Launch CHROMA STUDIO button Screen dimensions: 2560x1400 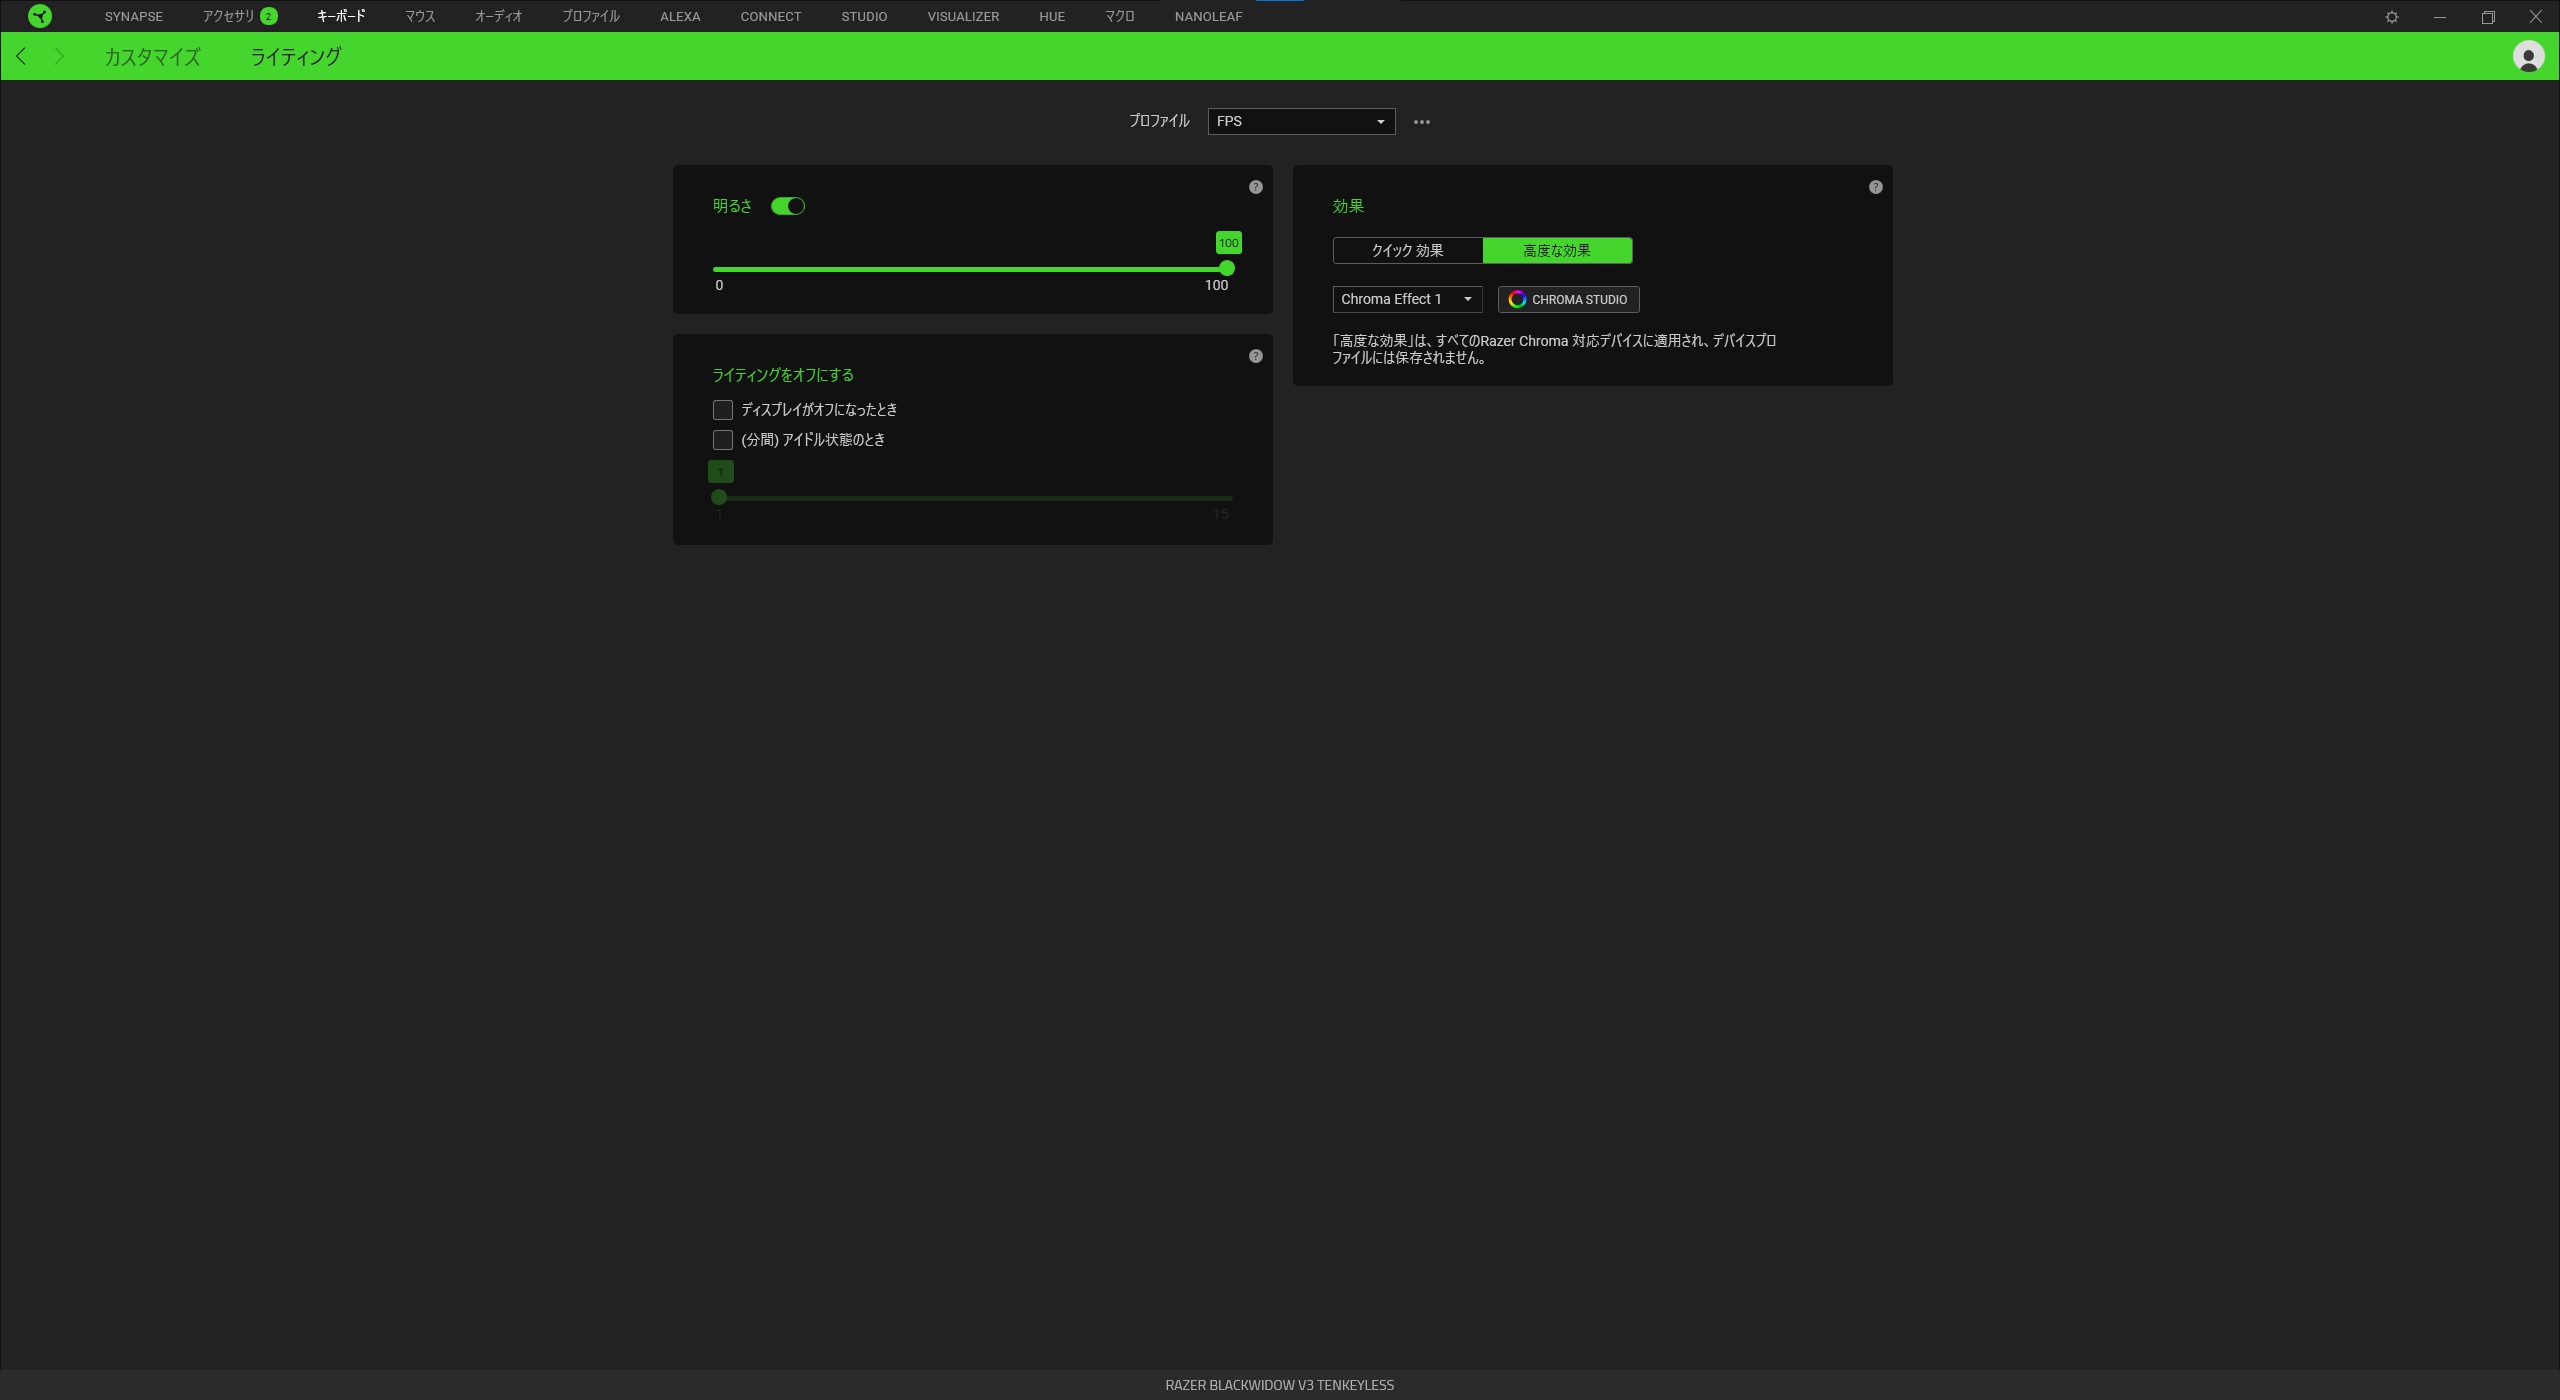1568,299
